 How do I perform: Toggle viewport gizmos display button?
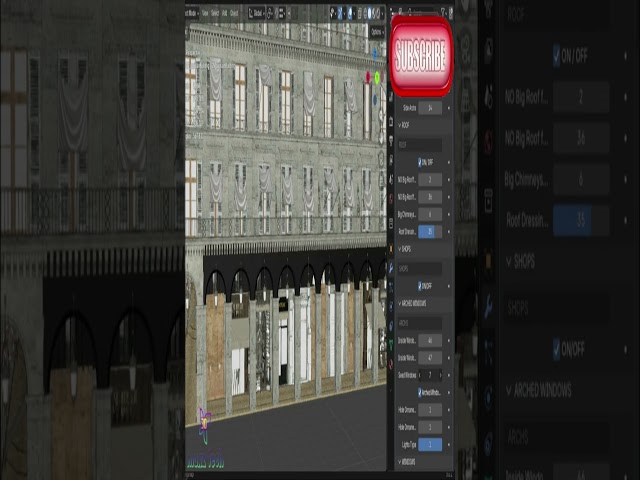point(340,13)
